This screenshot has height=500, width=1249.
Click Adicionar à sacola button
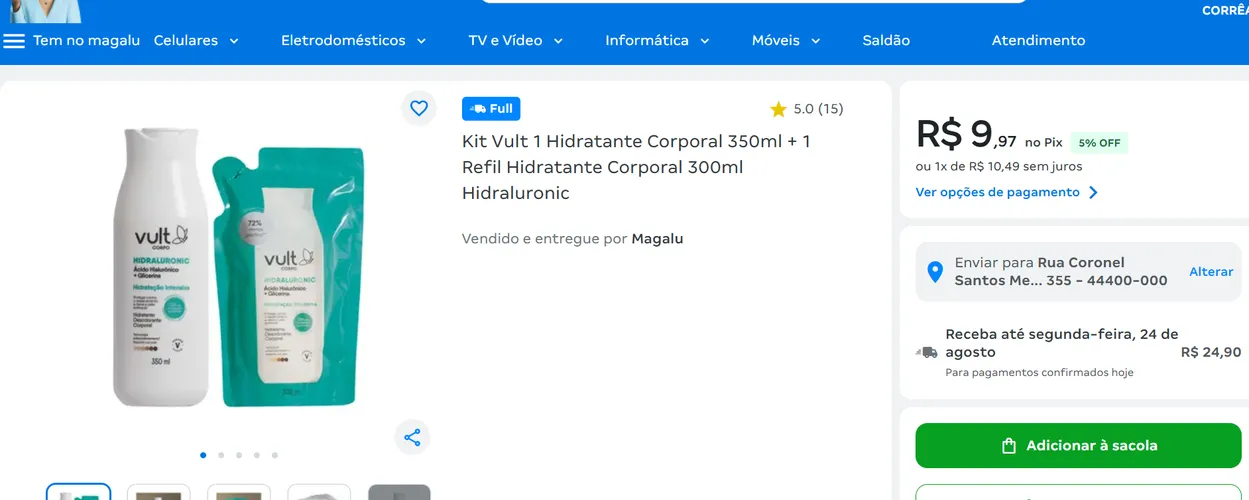pyautogui.click(x=1078, y=446)
